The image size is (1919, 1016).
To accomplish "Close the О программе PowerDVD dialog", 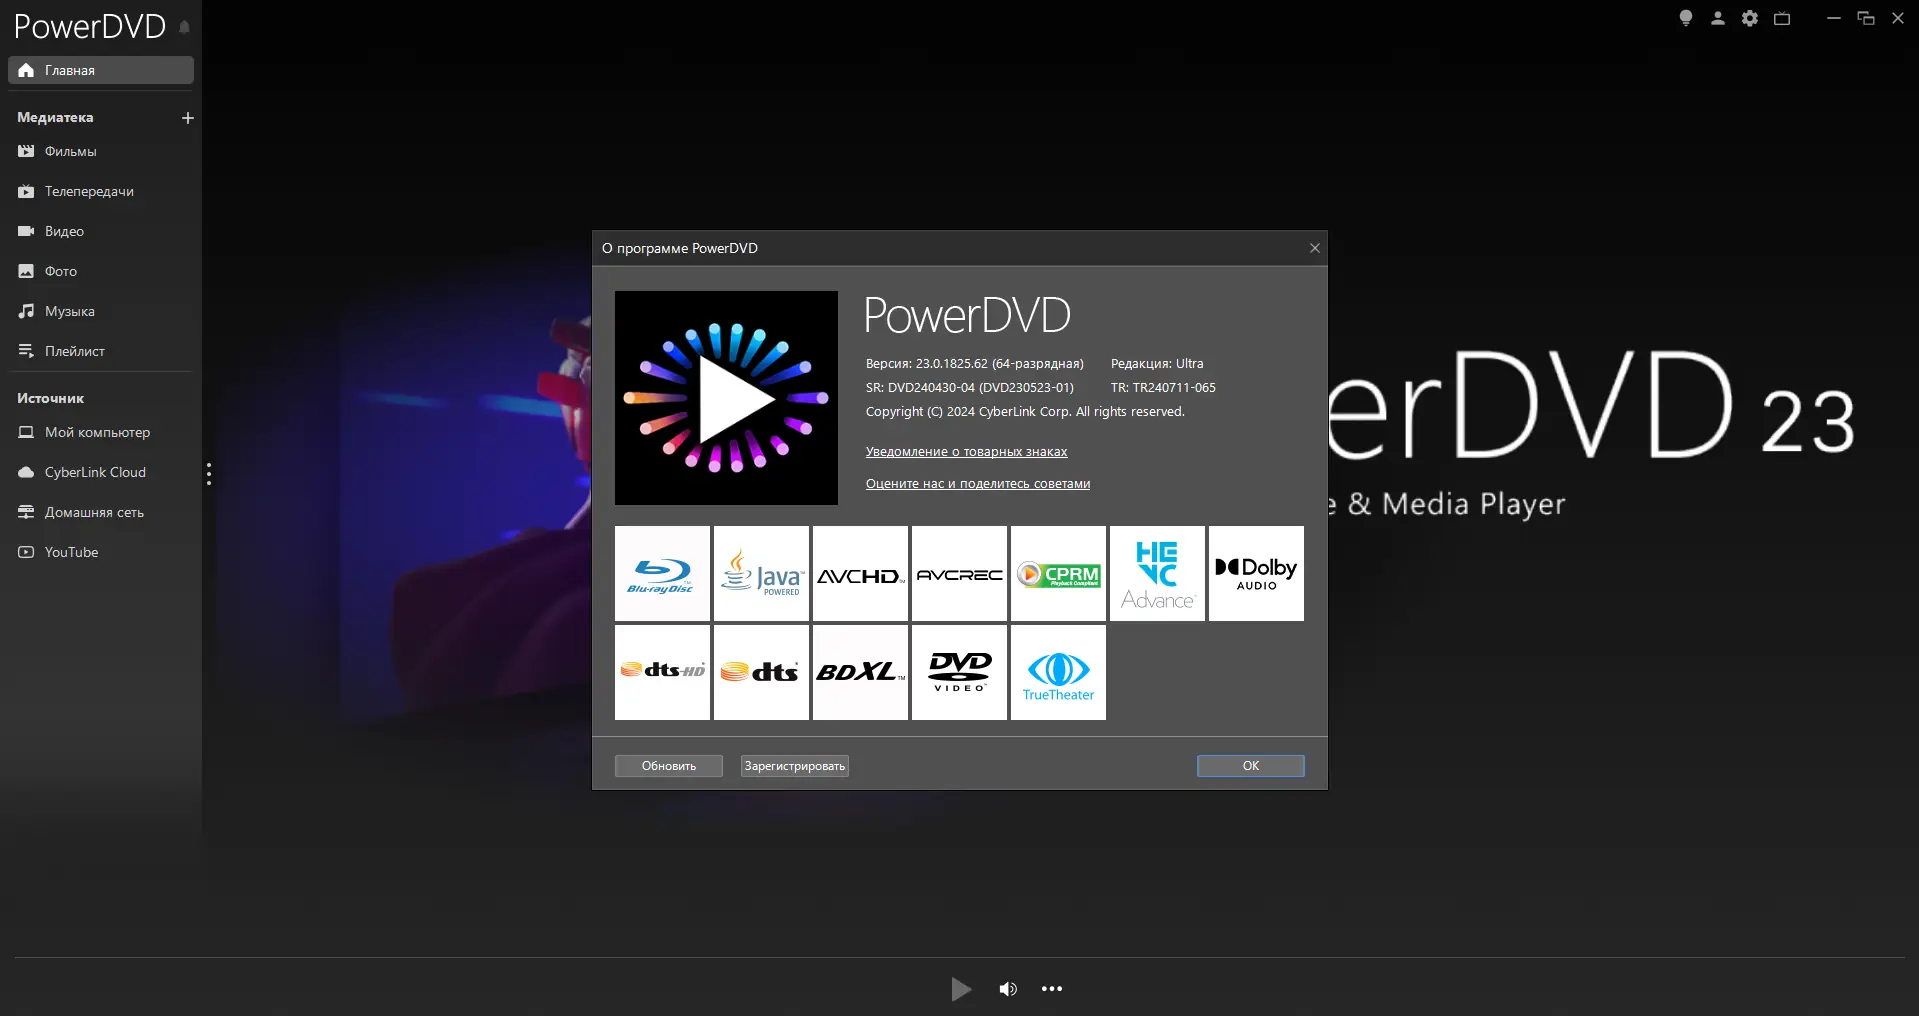I will (1315, 248).
